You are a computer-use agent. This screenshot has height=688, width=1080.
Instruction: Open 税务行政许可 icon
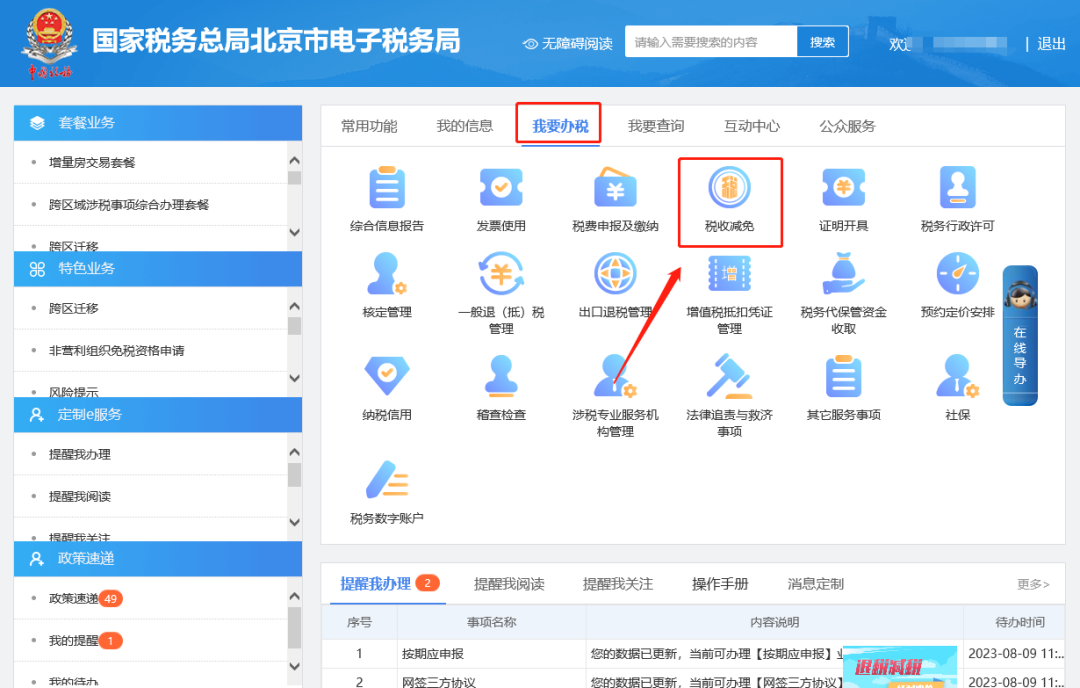pos(957,187)
